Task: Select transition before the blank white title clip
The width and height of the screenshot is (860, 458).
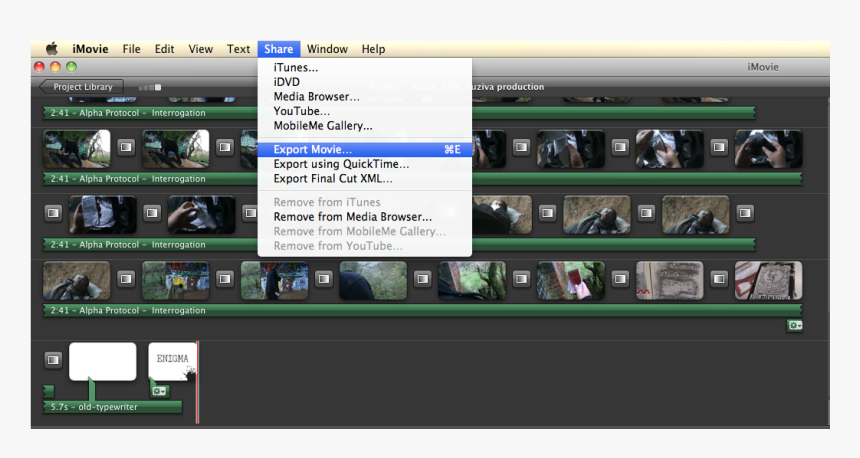Action: click(x=53, y=360)
